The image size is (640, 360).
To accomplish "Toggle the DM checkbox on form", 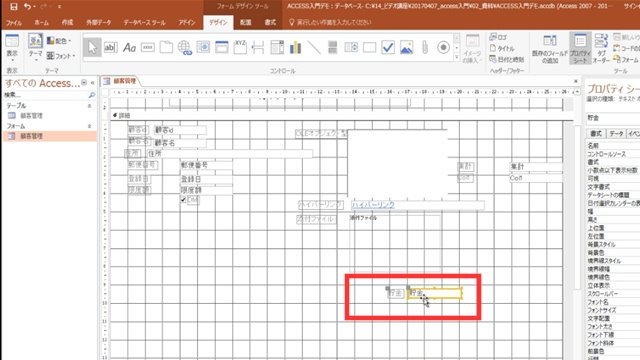I will click(183, 200).
